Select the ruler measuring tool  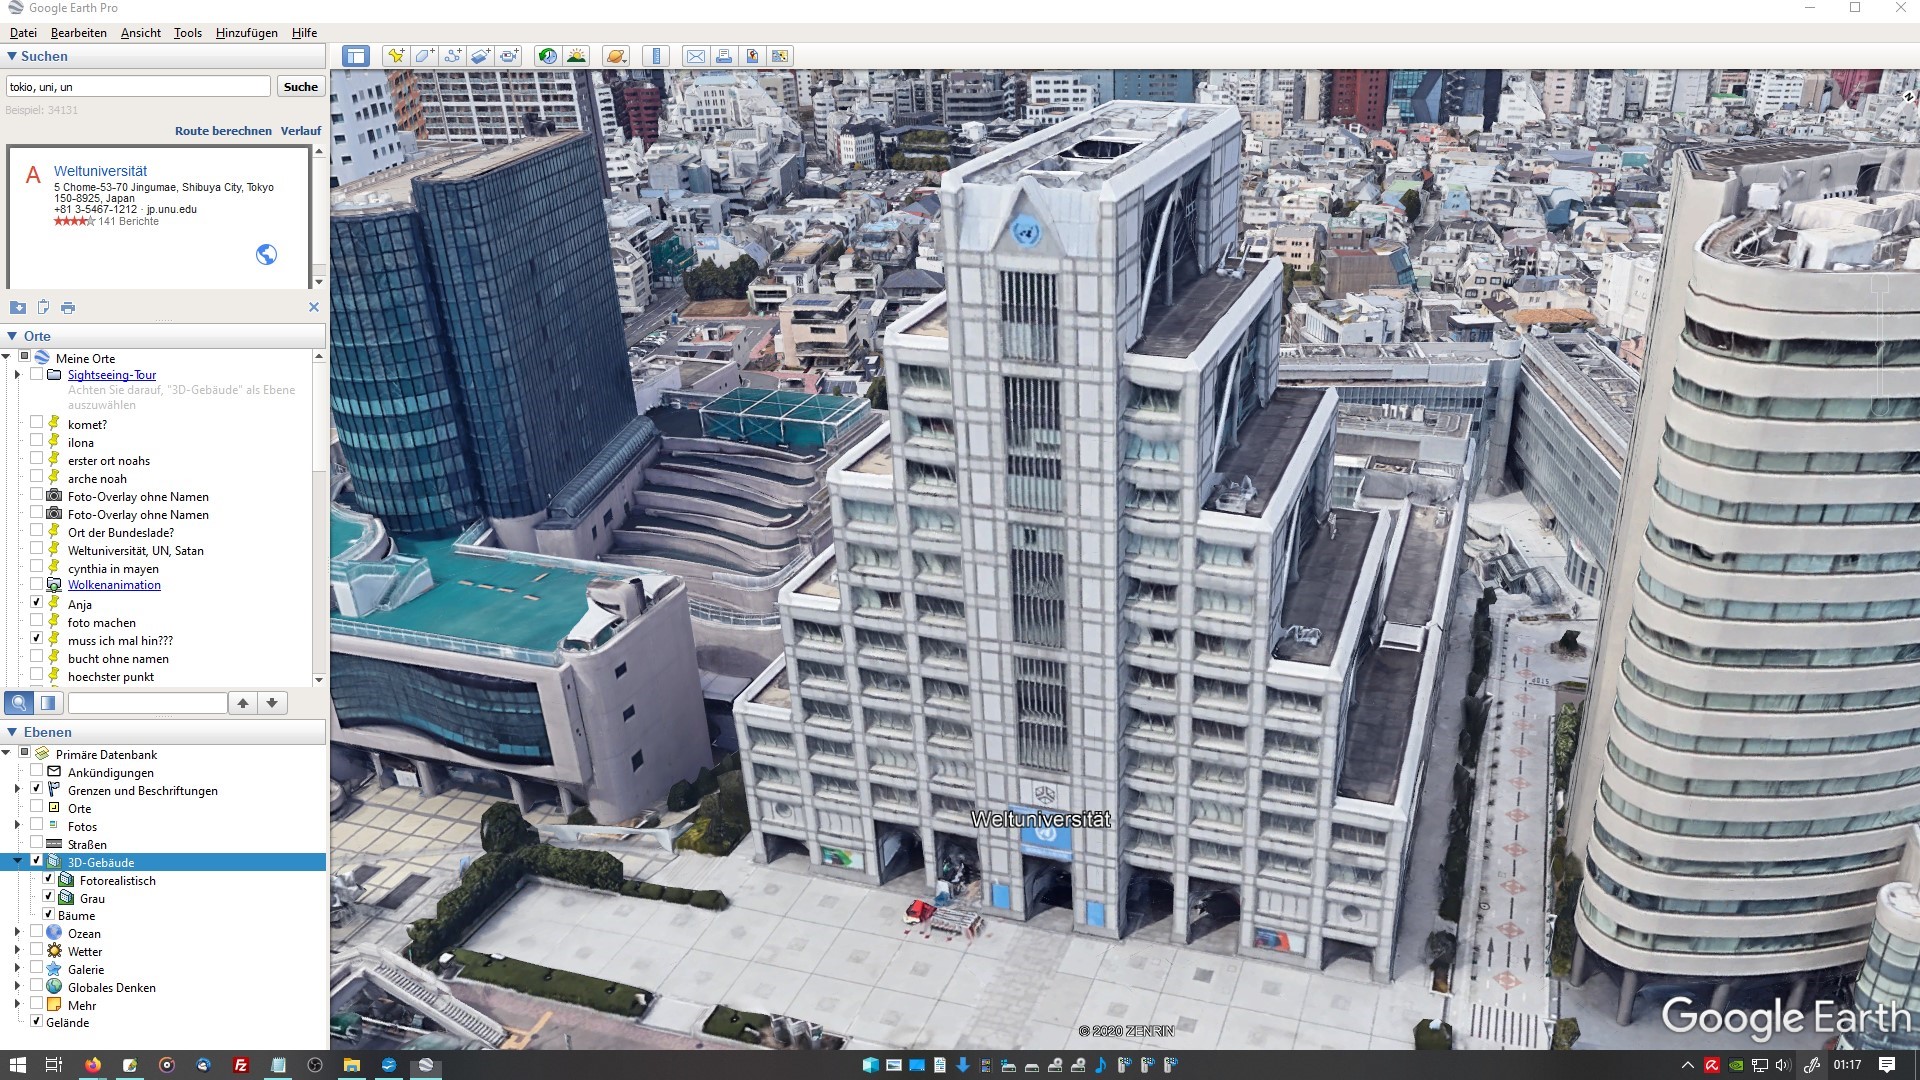656,56
